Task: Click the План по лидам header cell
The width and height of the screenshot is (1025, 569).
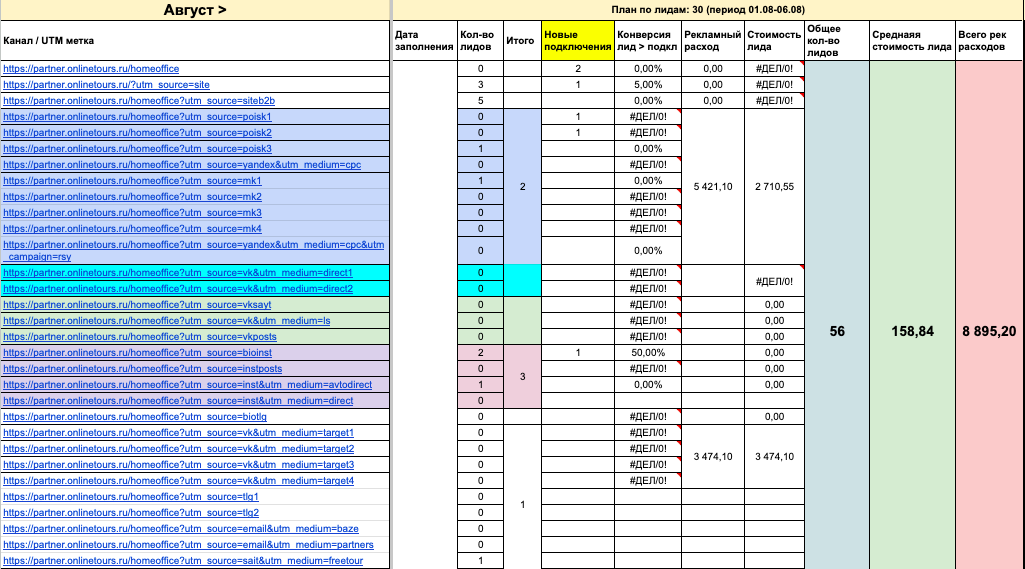Action: pos(707,10)
